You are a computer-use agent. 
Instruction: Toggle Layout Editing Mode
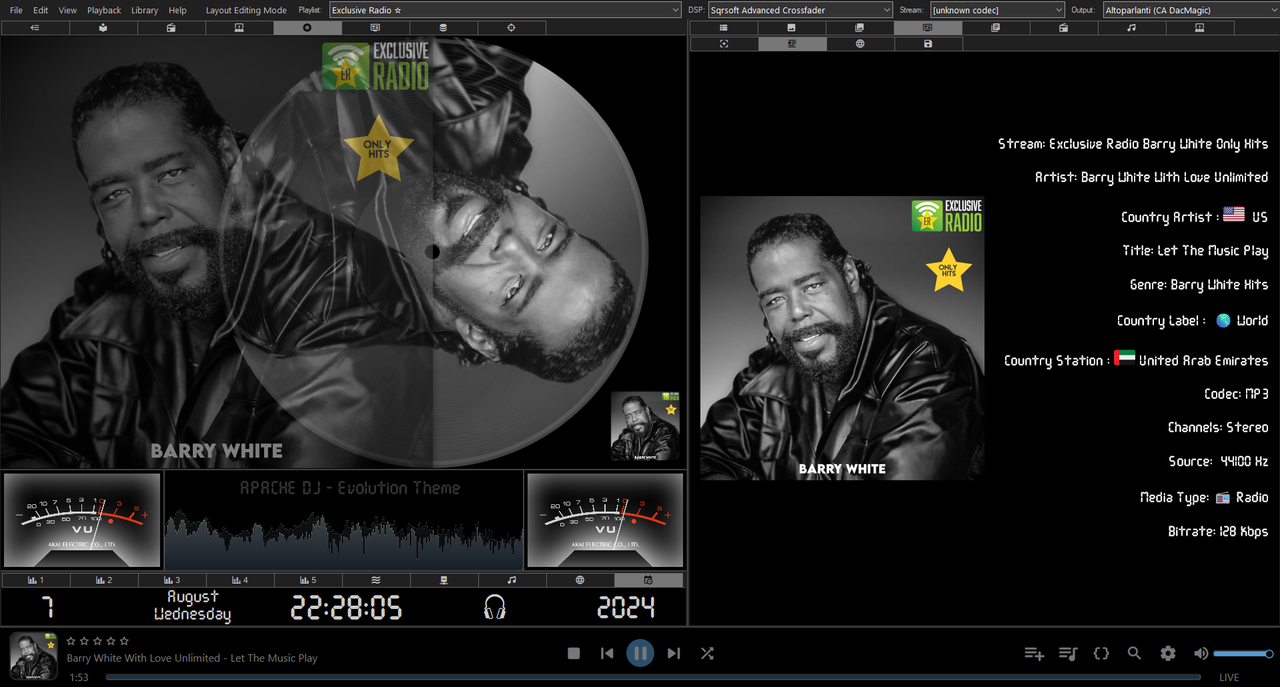[x=246, y=10]
